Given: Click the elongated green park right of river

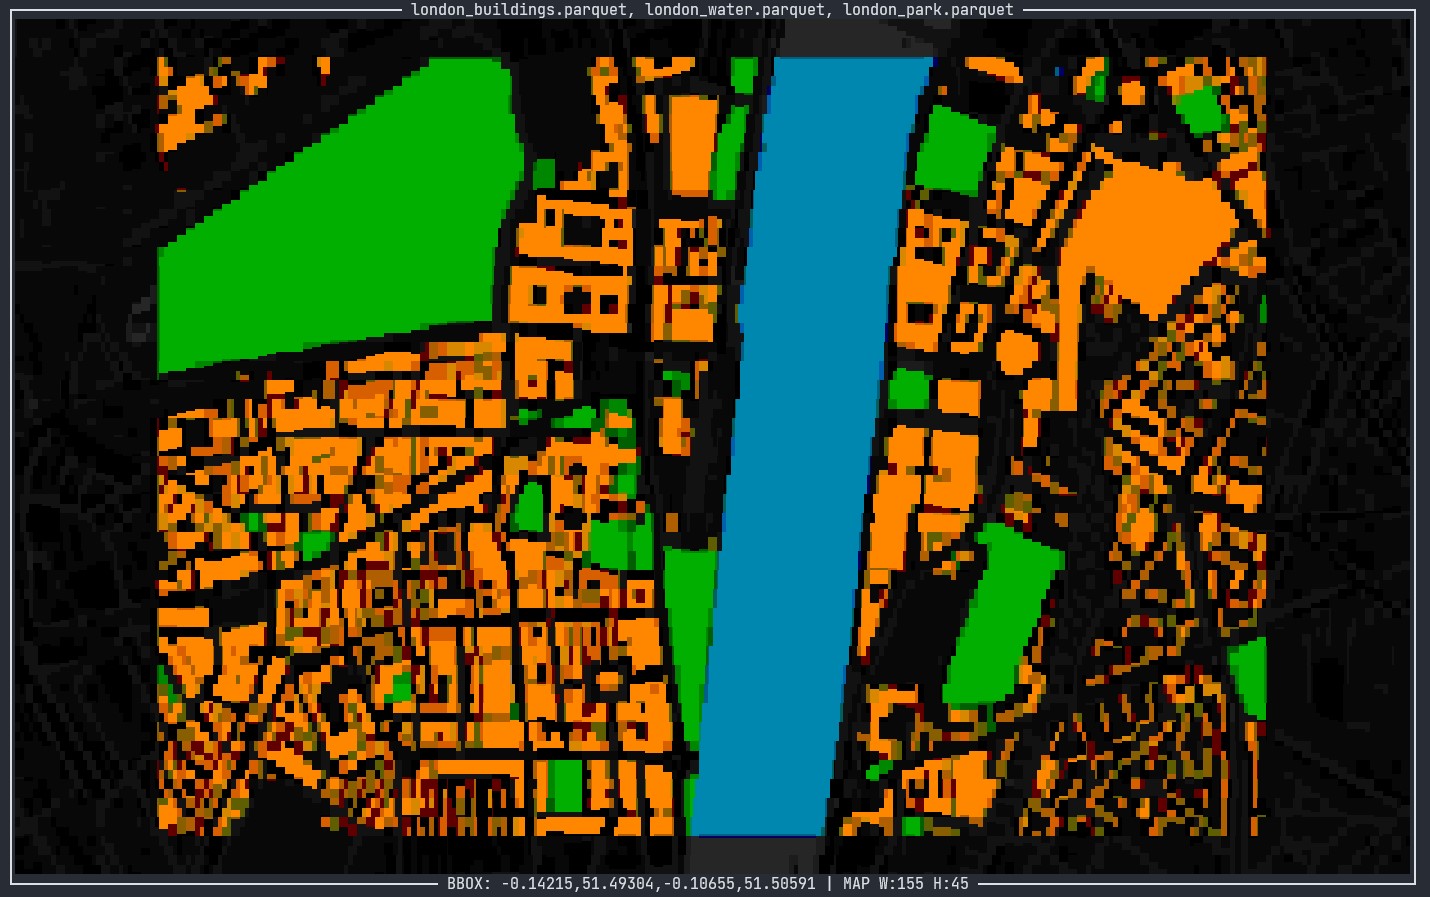Looking at the screenshot, I should pyautogui.click(x=1000, y=610).
